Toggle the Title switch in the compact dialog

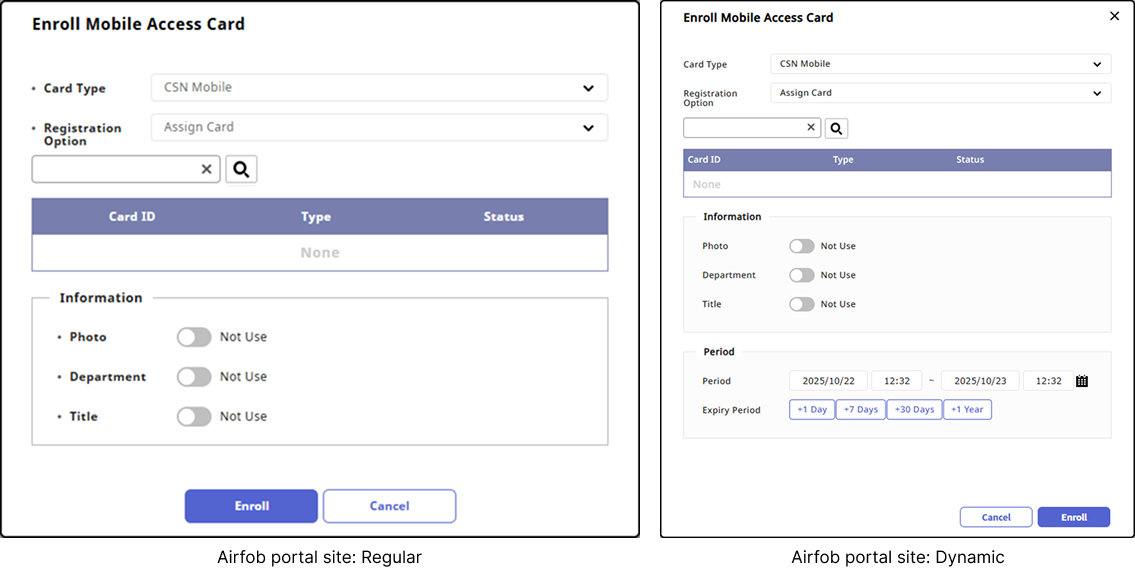[801, 304]
